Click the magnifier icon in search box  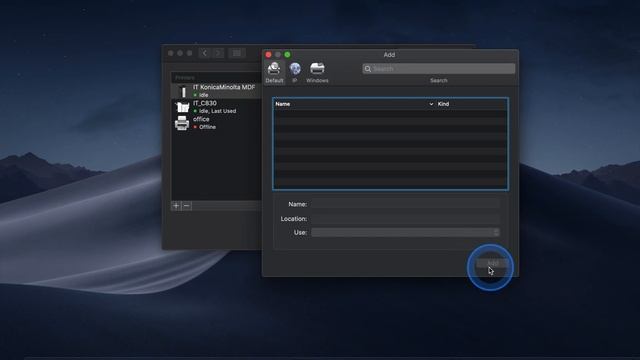[x=367, y=69]
